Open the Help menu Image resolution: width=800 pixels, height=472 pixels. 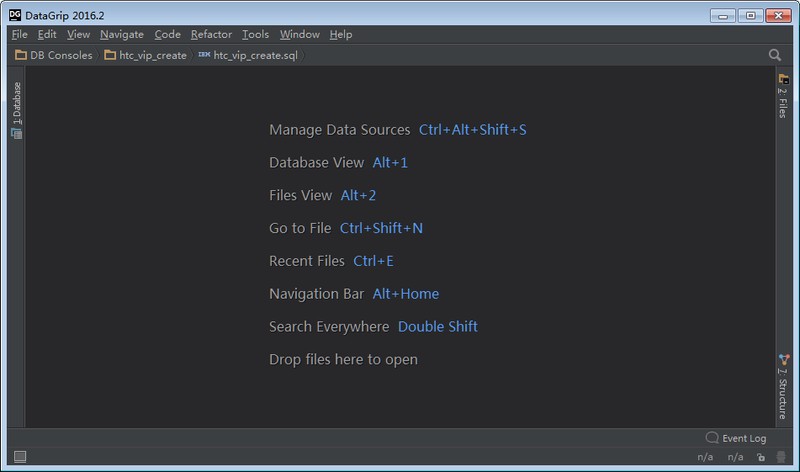pyautogui.click(x=340, y=34)
